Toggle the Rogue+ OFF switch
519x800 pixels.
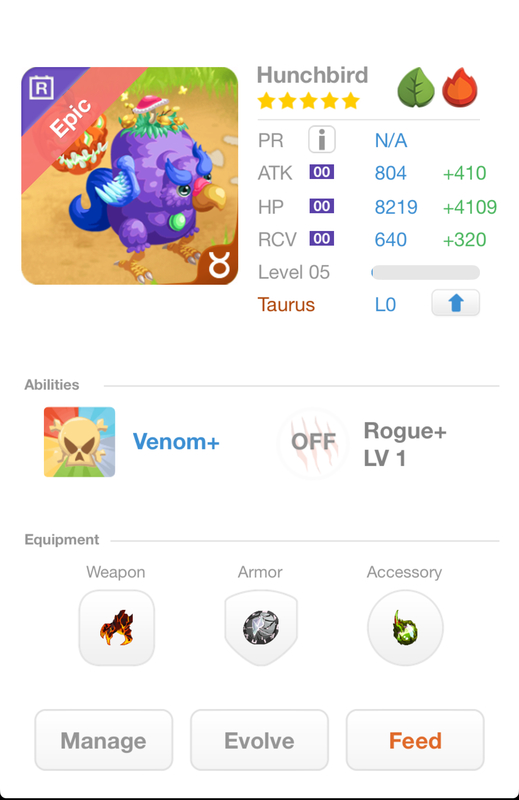coord(313,443)
